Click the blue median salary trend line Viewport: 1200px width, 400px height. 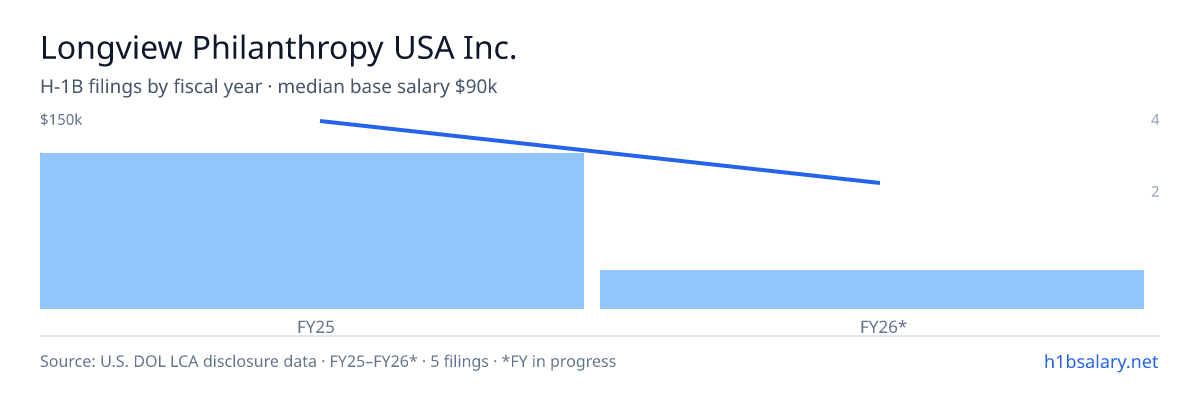(x=600, y=152)
